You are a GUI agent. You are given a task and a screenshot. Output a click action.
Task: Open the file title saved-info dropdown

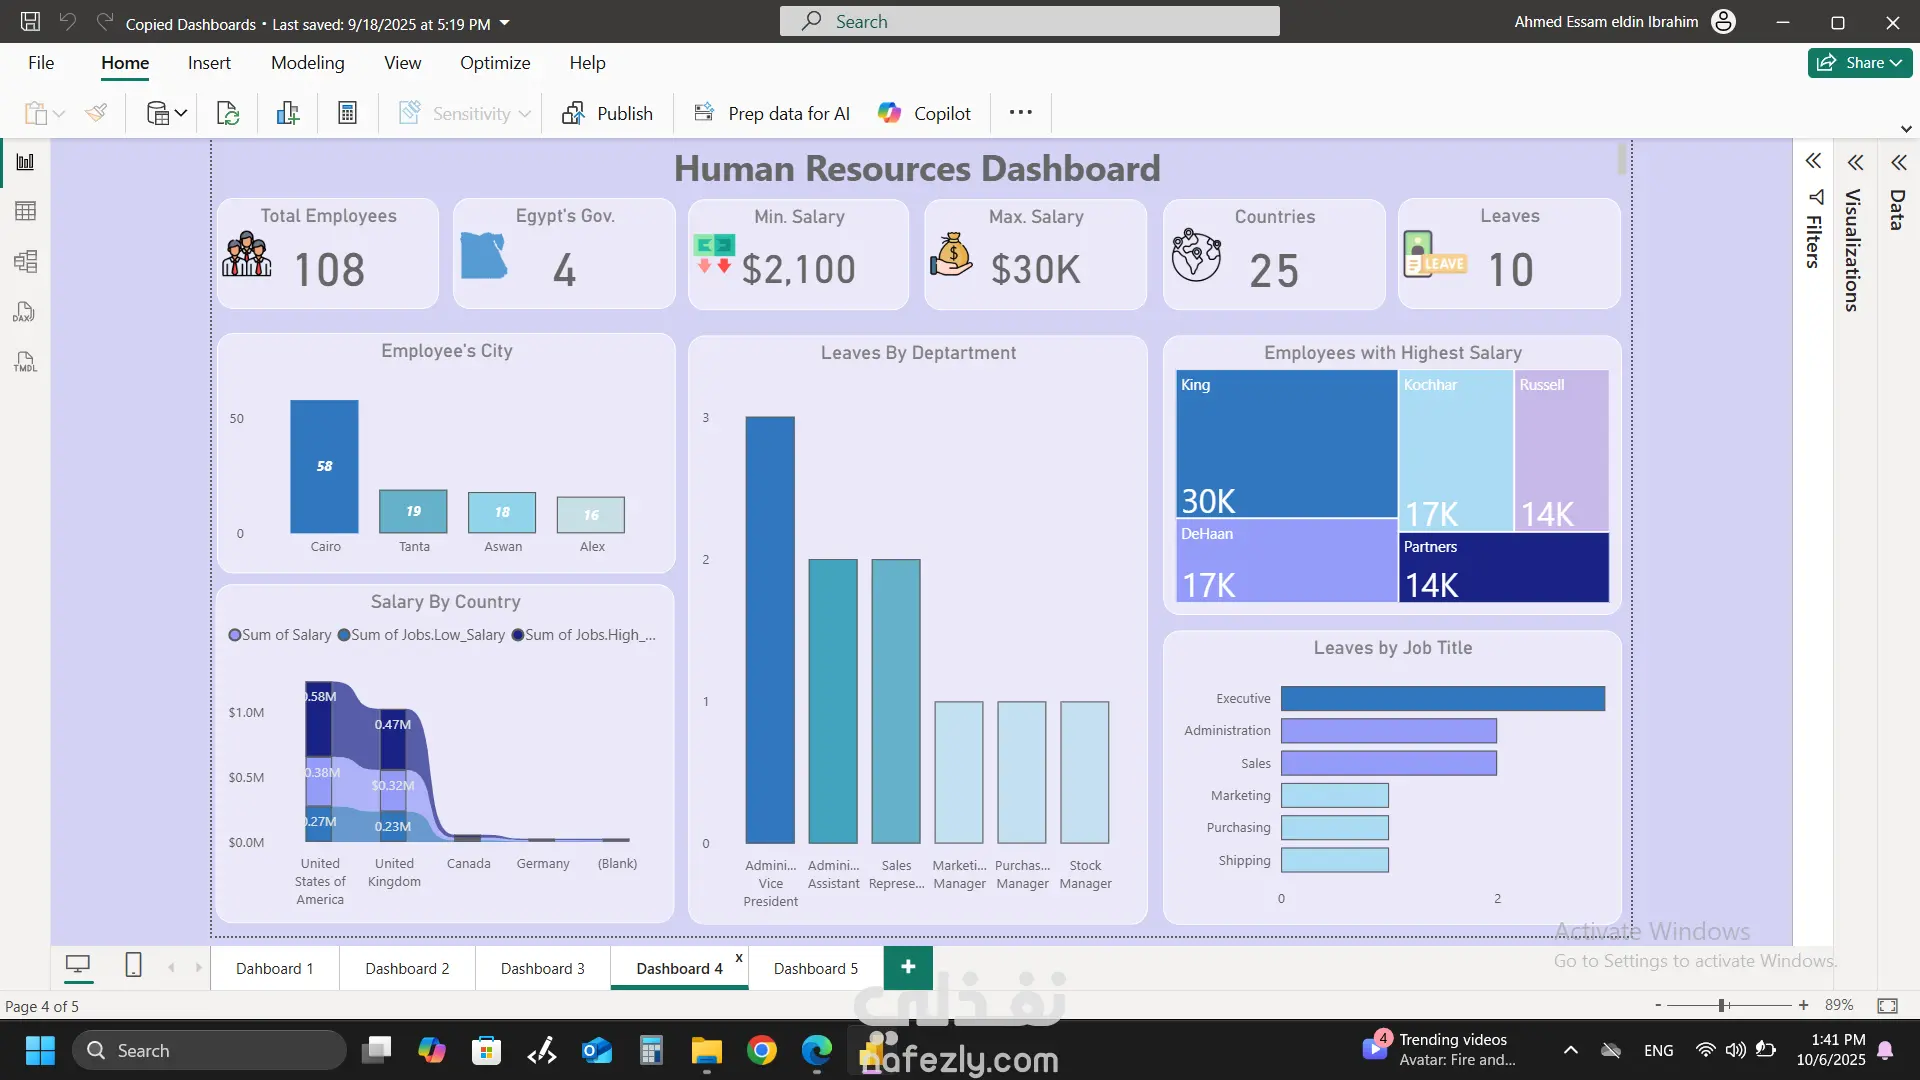click(505, 23)
